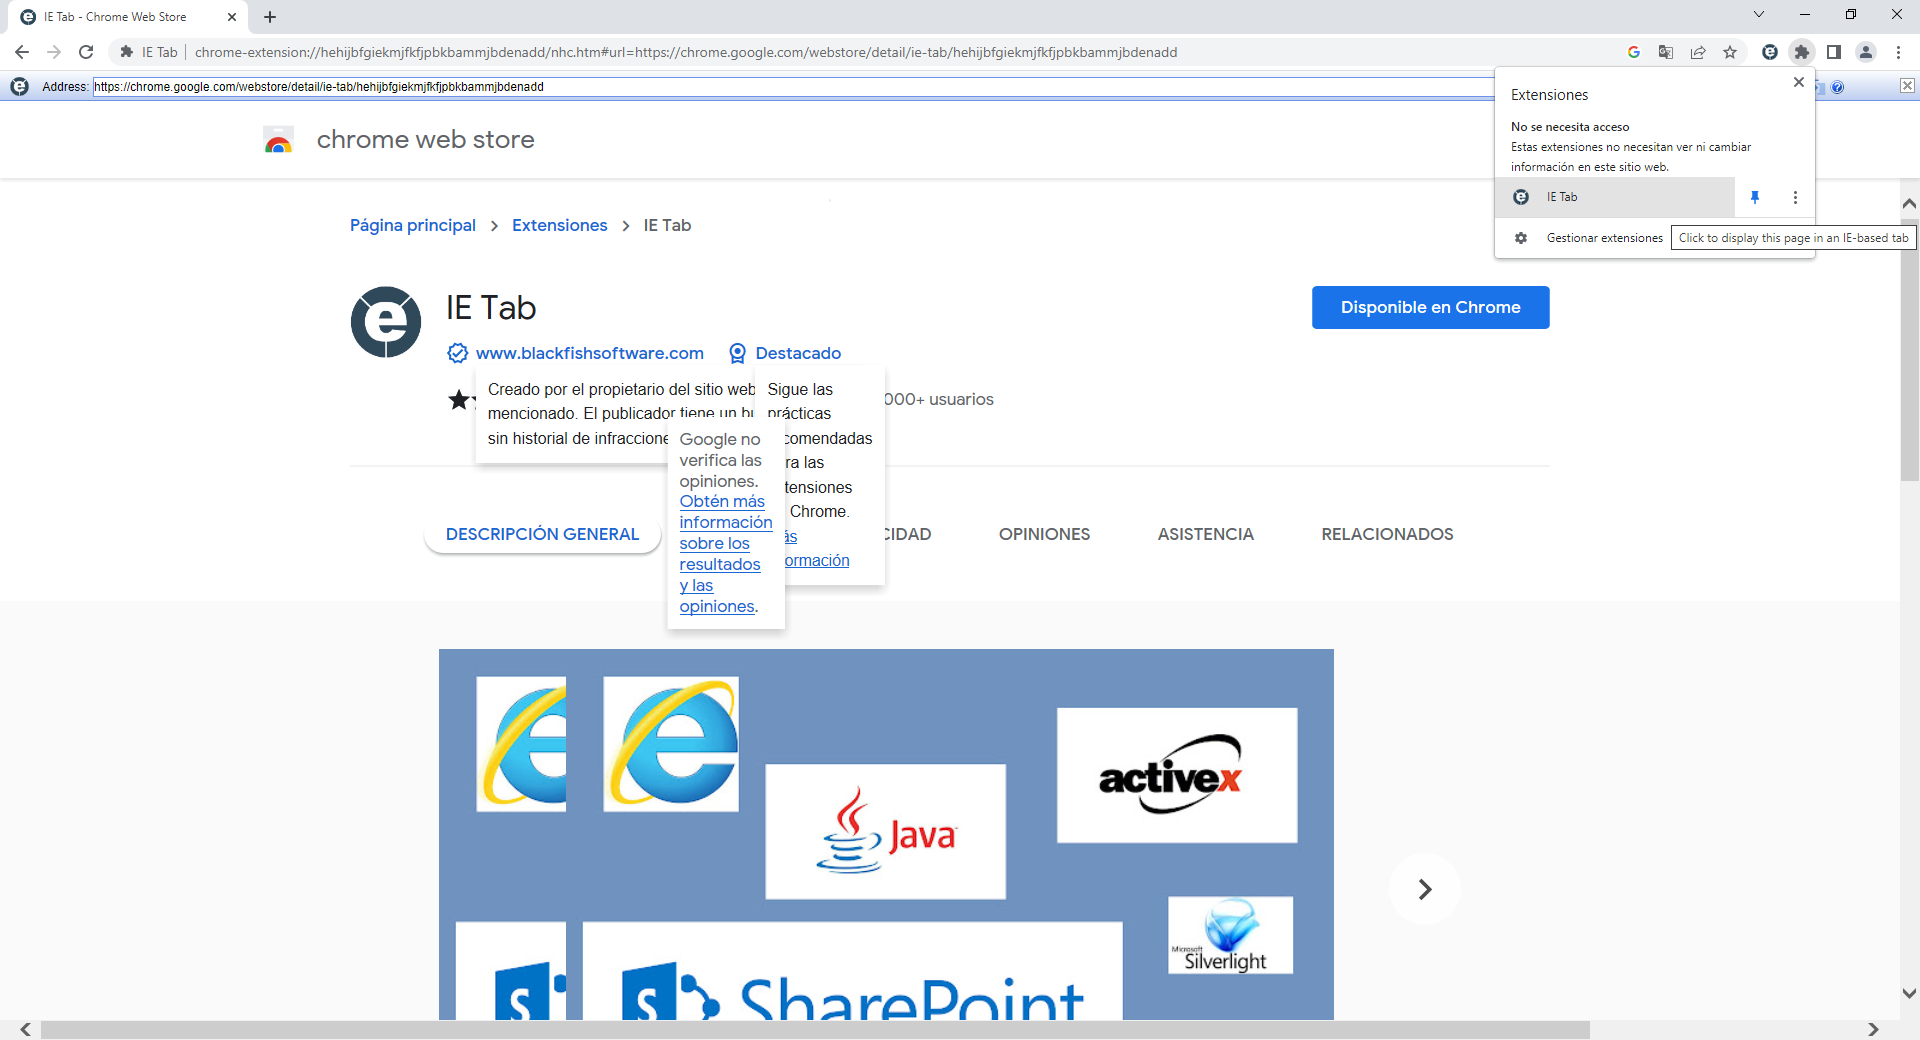Switch to the OPINIONES tab
The height and width of the screenshot is (1040, 1920).
pos(1044,534)
